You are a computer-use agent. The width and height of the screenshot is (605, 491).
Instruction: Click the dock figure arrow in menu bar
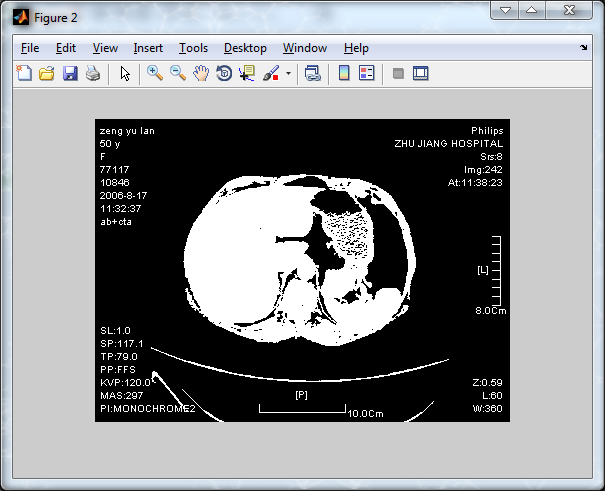point(584,47)
